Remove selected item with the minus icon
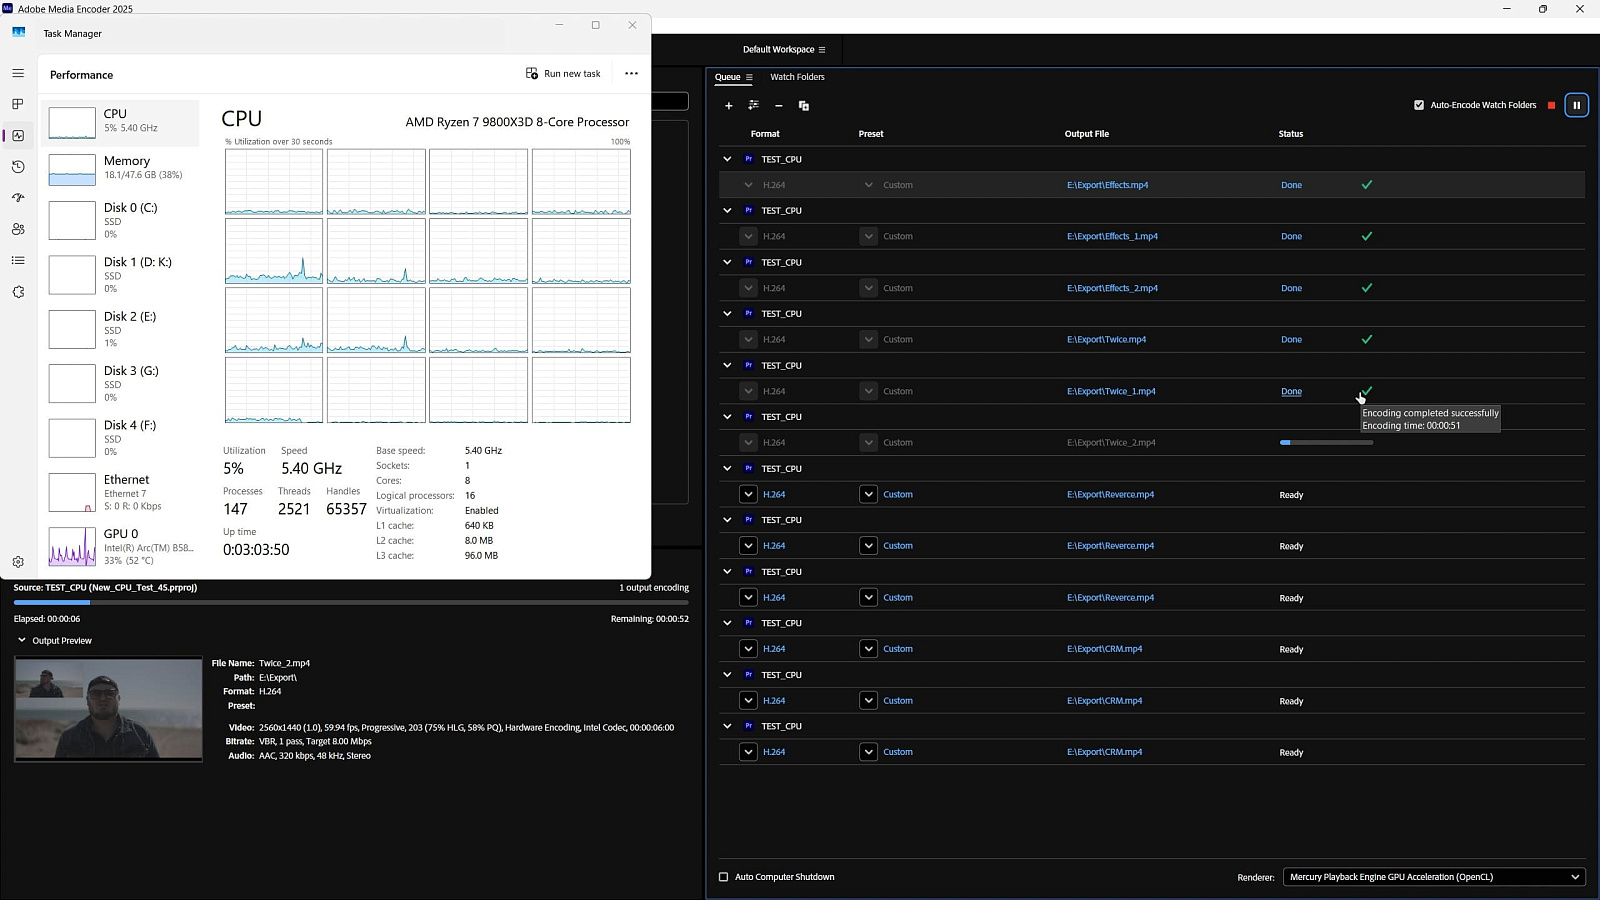This screenshot has width=1600, height=900. (x=778, y=105)
